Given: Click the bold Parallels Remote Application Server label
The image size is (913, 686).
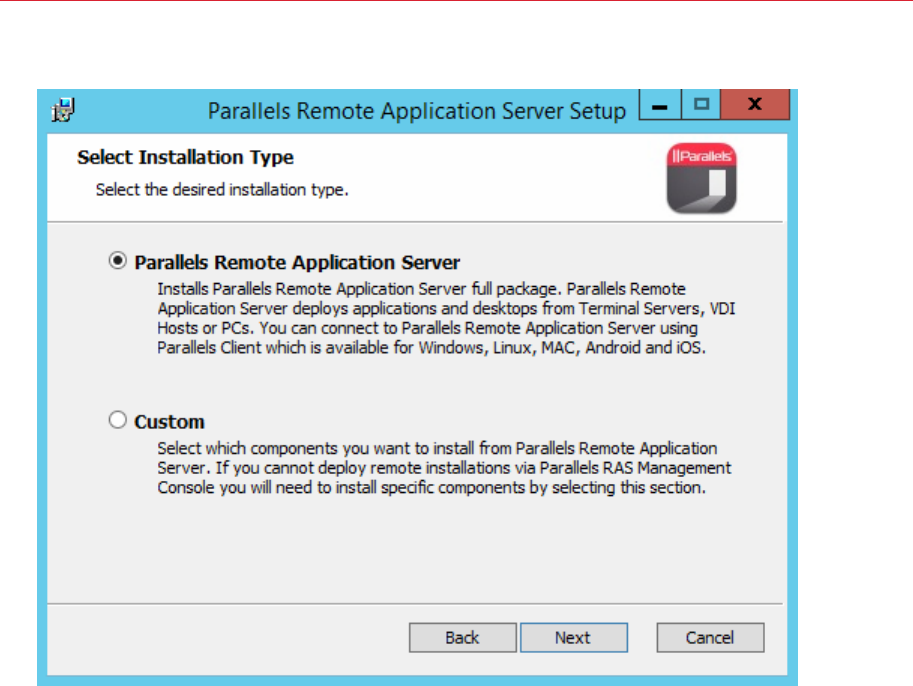Looking at the screenshot, I should tap(297, 263).
